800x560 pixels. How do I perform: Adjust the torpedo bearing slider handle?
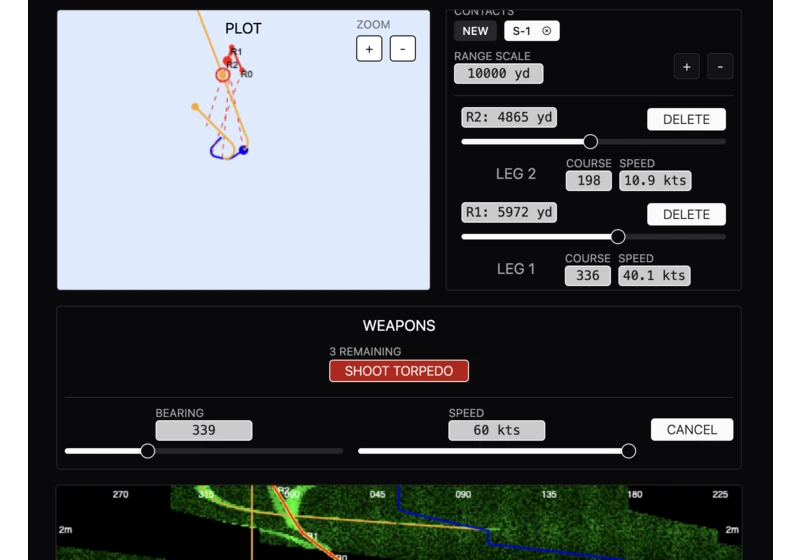coord(147,451)
